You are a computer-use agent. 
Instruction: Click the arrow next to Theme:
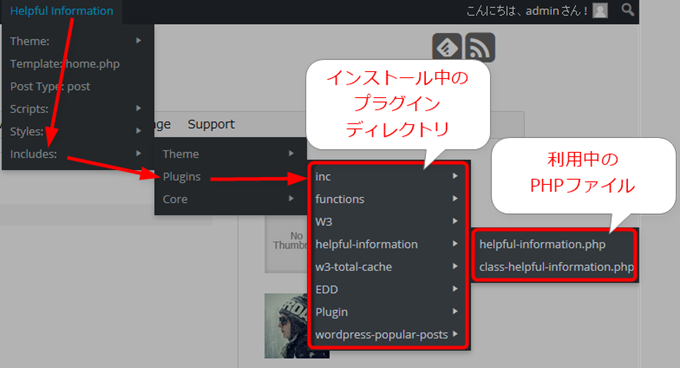point(139,41)
